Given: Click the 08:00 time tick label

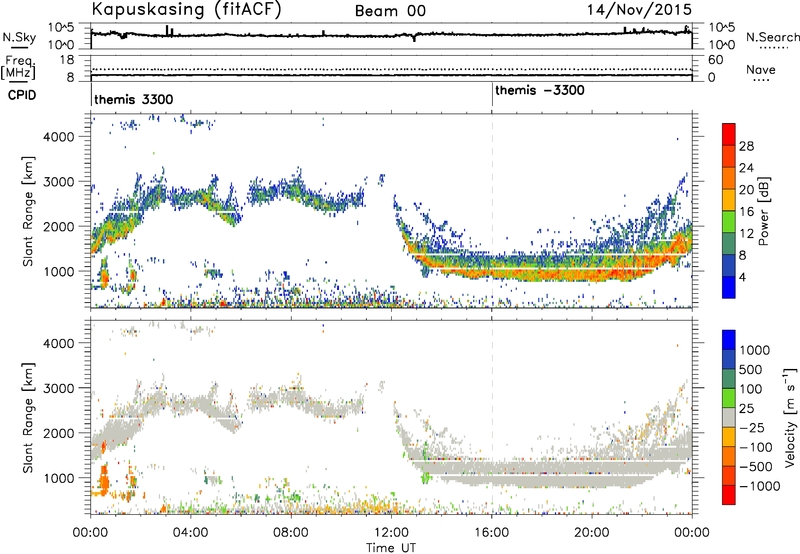Looking at the screenshot, I should 291,533.
